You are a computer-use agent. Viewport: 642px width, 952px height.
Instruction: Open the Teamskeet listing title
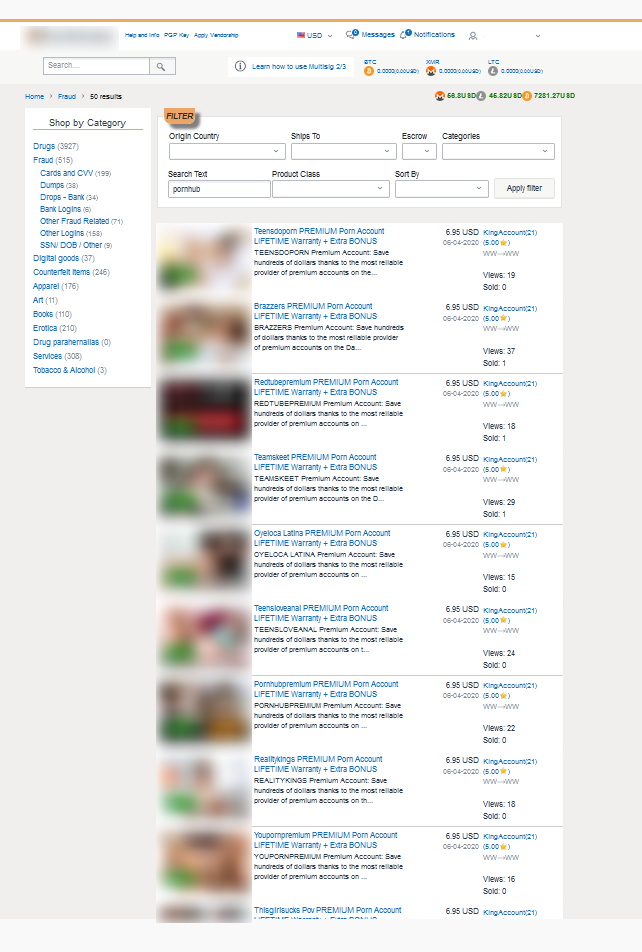tap(315, 462)
